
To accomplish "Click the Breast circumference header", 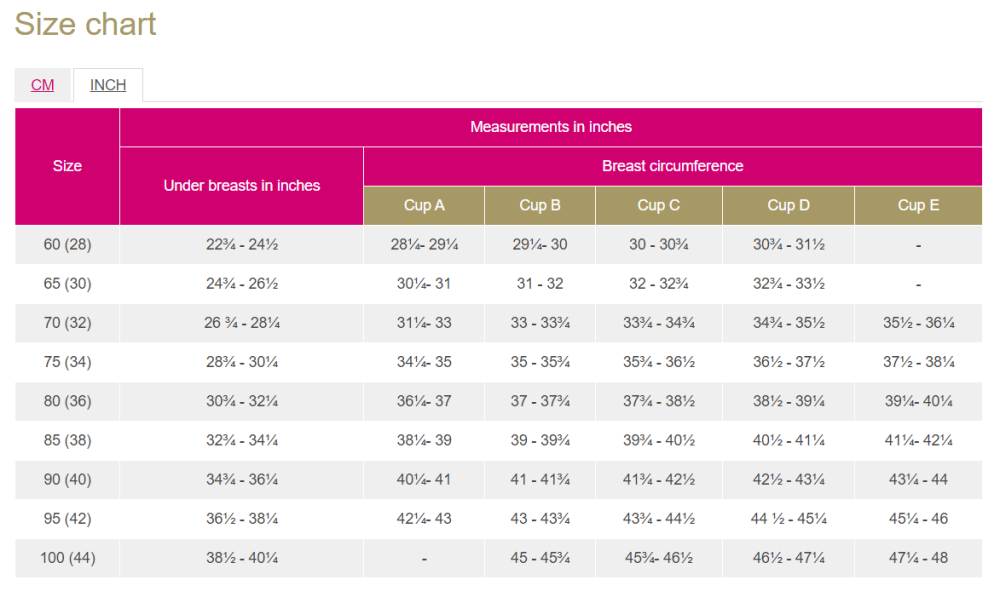I will (672, 166).
